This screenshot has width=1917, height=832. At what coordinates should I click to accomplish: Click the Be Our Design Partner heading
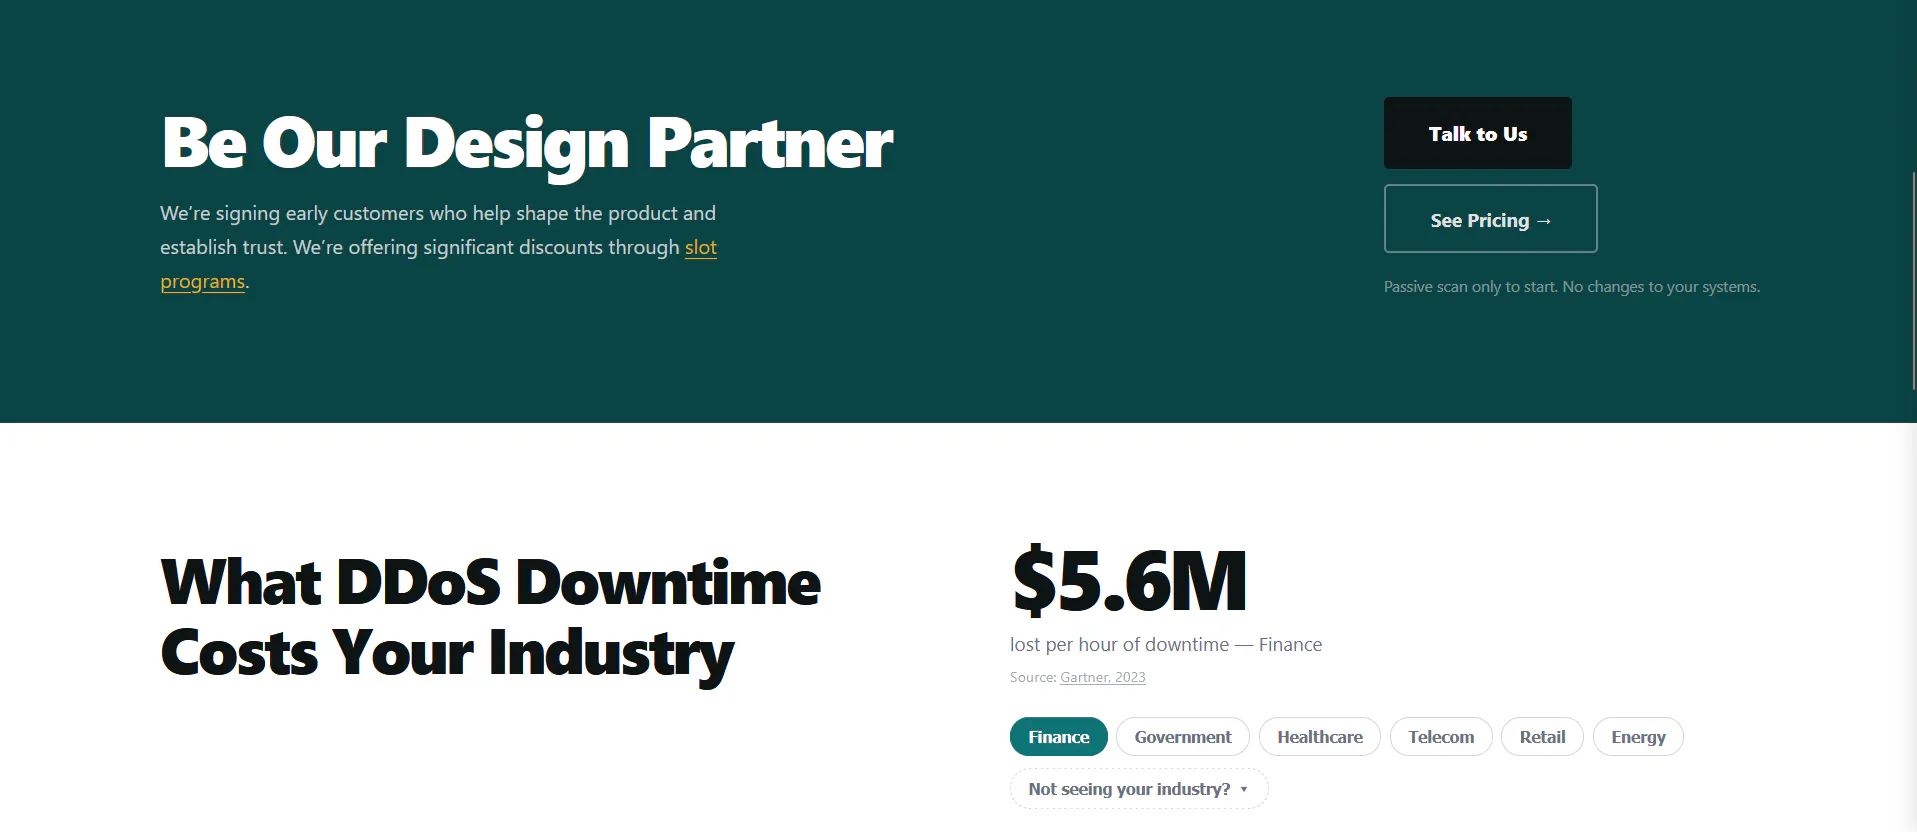(x=527, y=144)
